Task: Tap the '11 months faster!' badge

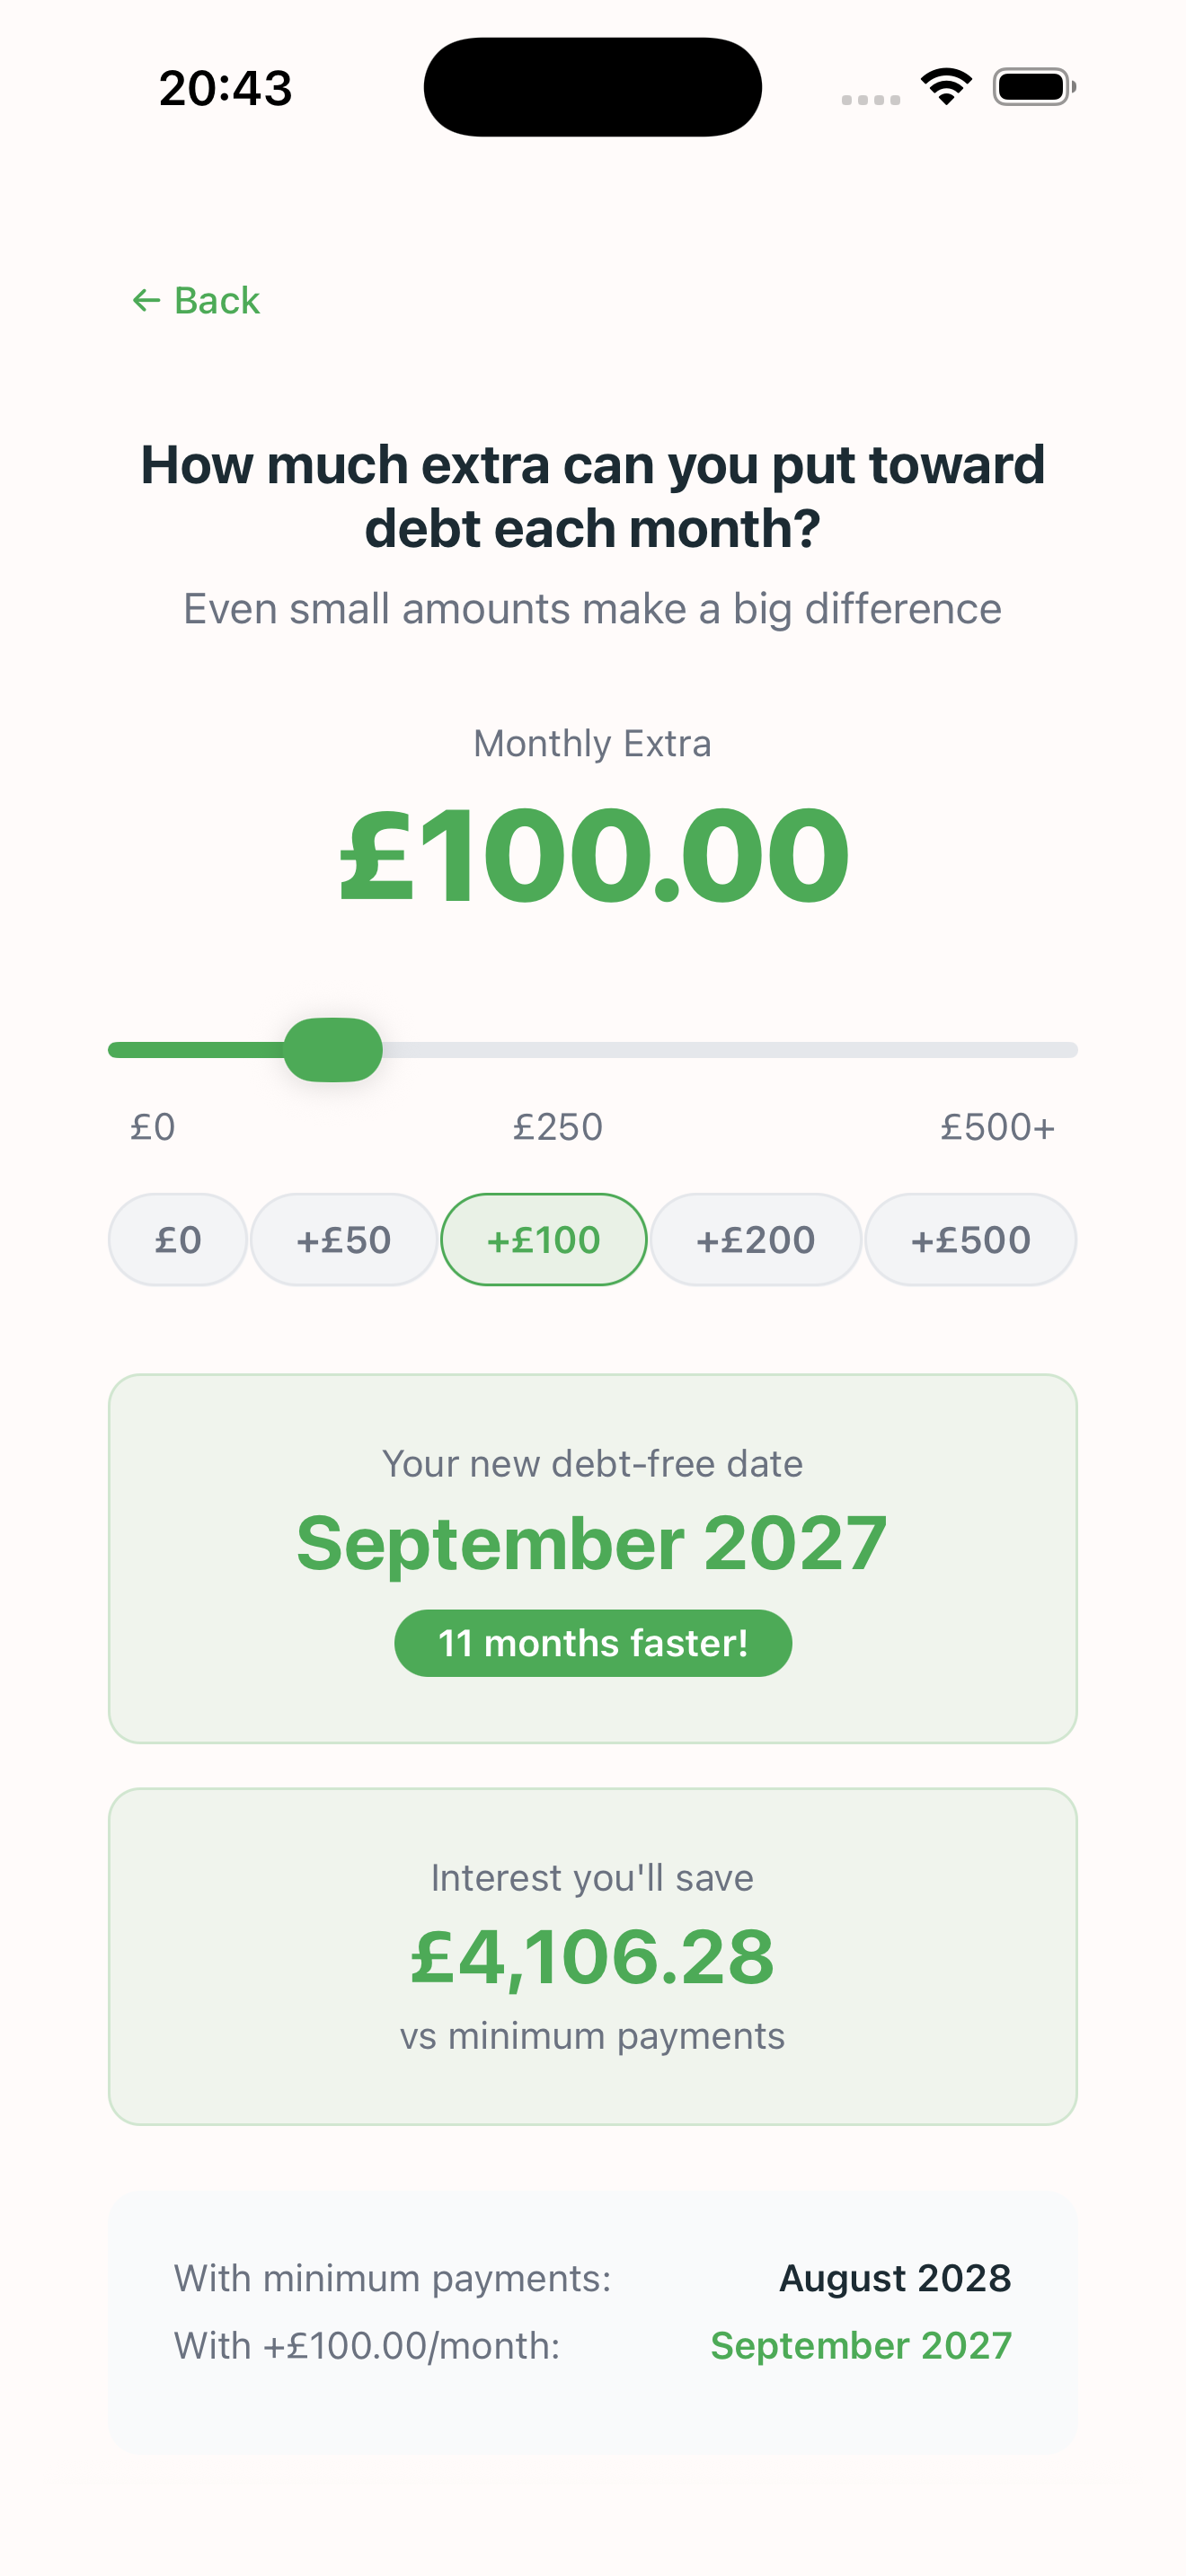Action: (x=593, y=1643)
